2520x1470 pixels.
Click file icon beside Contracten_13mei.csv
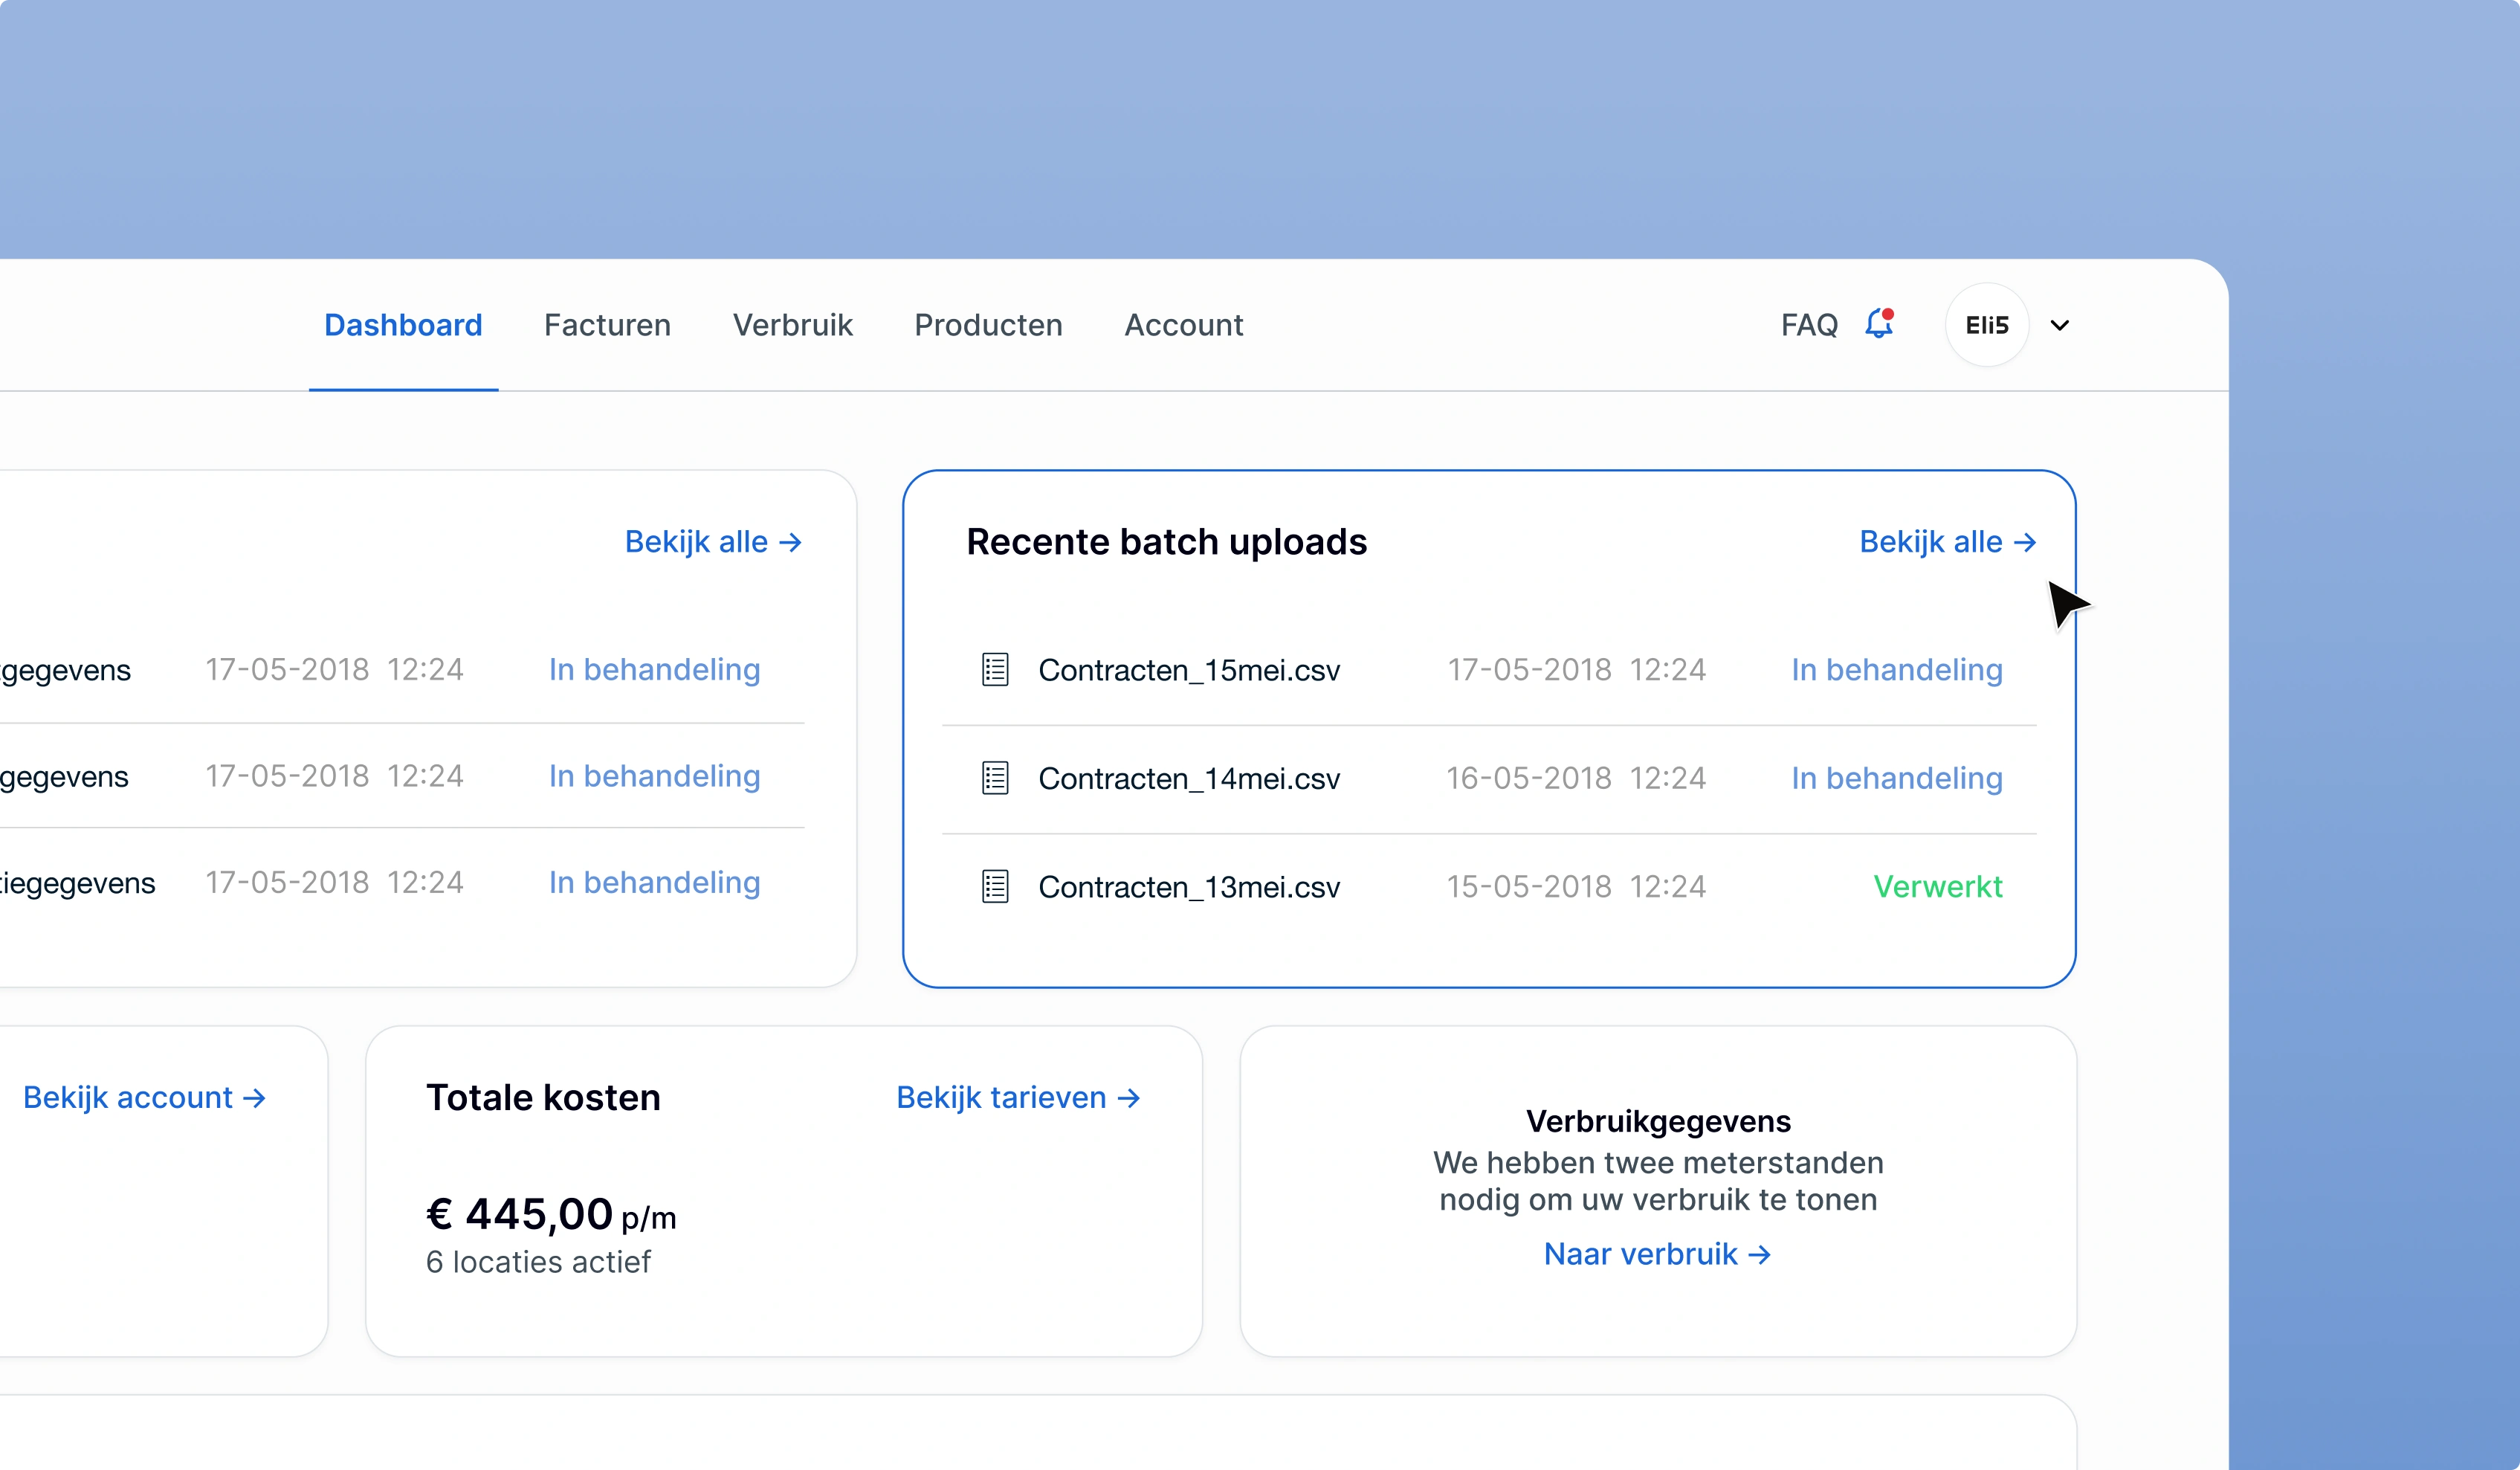[995, 886]
